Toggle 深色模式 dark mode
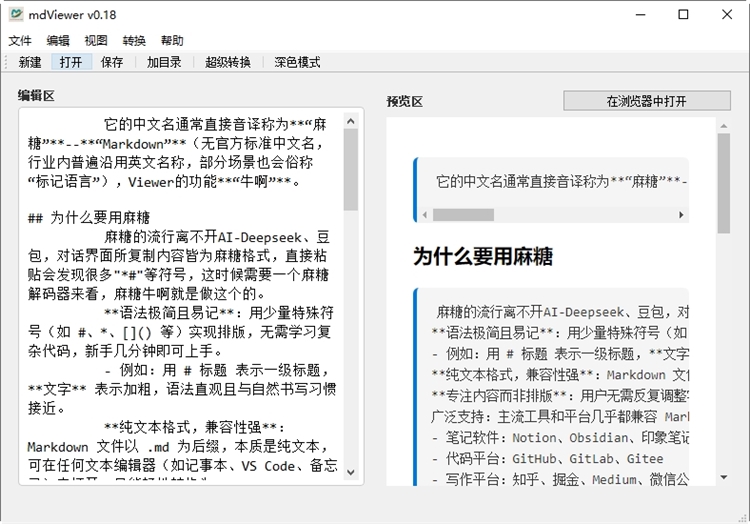The image size is (750, 524). [x=297, y=62]
